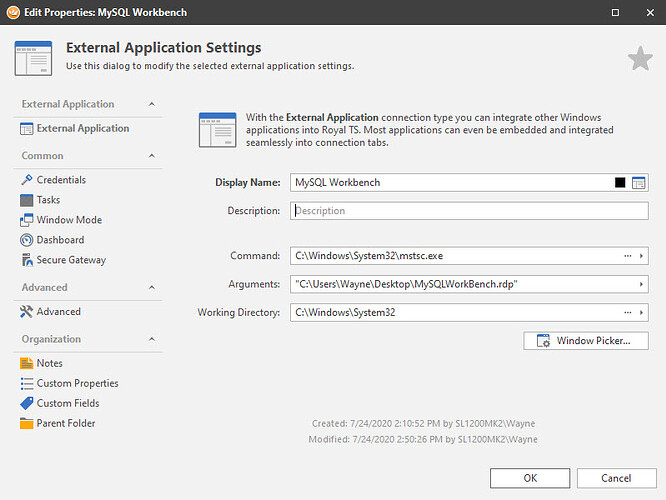Select the Tasks page icon
The height and width of the screenshot is (500, 666).
pyautogui.click(x=27, y=200)
